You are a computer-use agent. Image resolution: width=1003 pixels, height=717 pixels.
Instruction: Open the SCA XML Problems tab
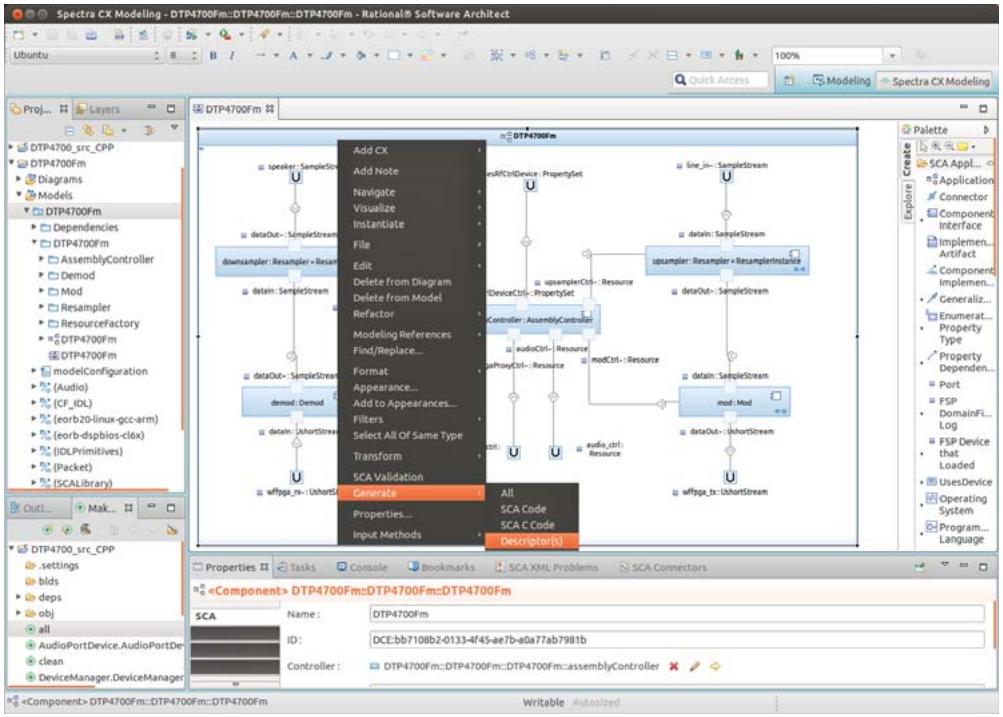pyautogui.click(x=546, y=567)
